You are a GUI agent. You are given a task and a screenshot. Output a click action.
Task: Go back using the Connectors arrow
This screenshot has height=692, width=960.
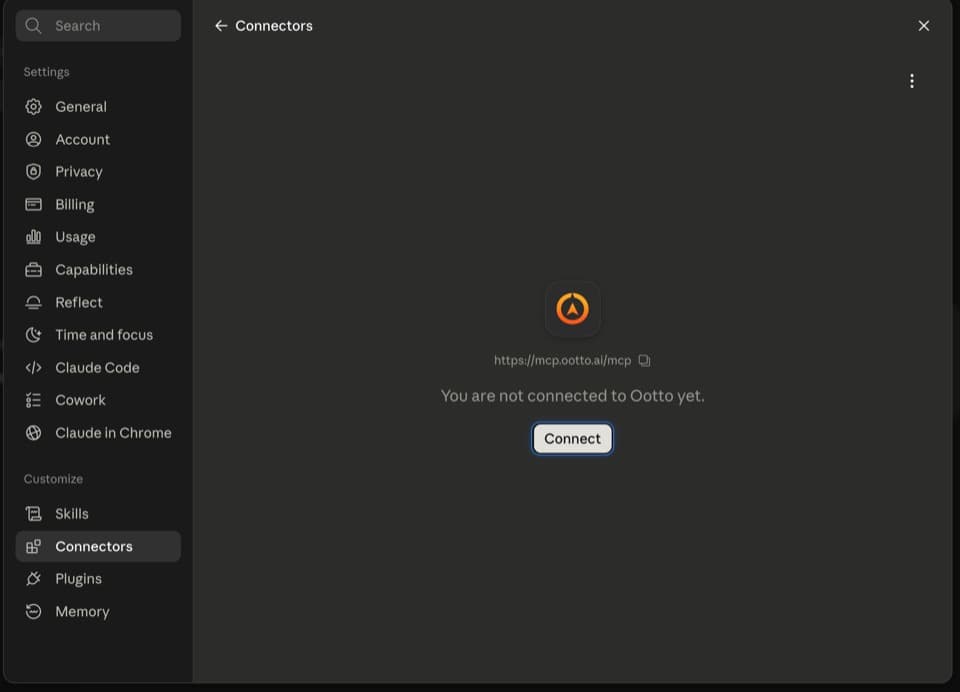click(221, 26)
